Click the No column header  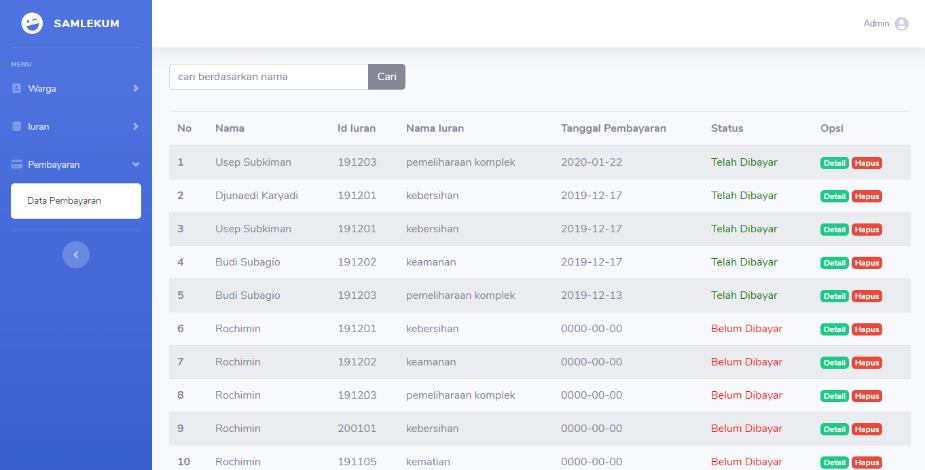[x=184, y=128]
